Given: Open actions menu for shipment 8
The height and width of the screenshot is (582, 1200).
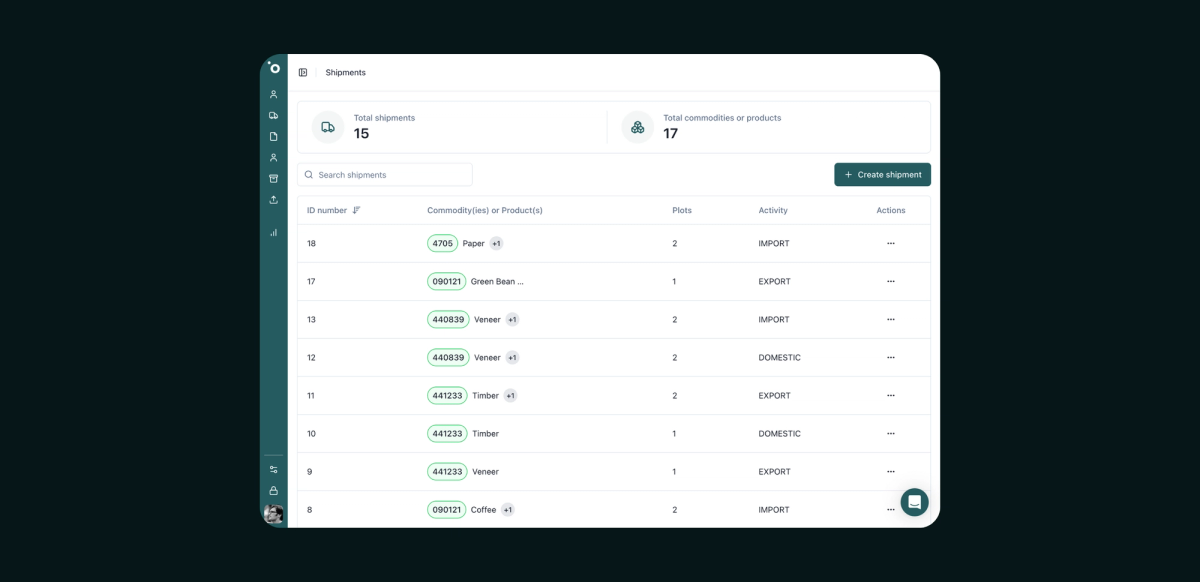Looking at the screenshot, I should [x=891, y=509].
